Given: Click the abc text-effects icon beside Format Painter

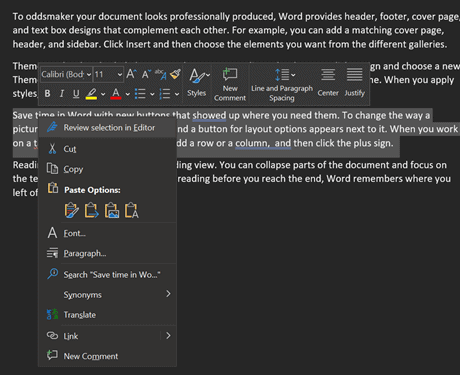Looking at the screenshot, I should pos(161,74).
